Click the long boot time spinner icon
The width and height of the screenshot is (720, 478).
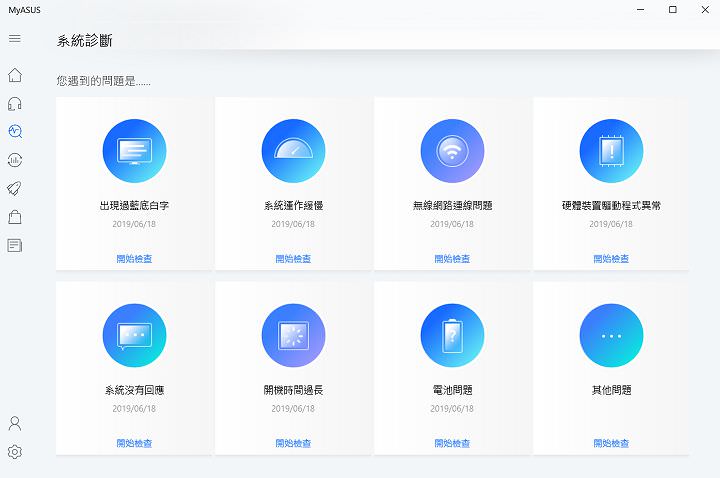point(293,335)
